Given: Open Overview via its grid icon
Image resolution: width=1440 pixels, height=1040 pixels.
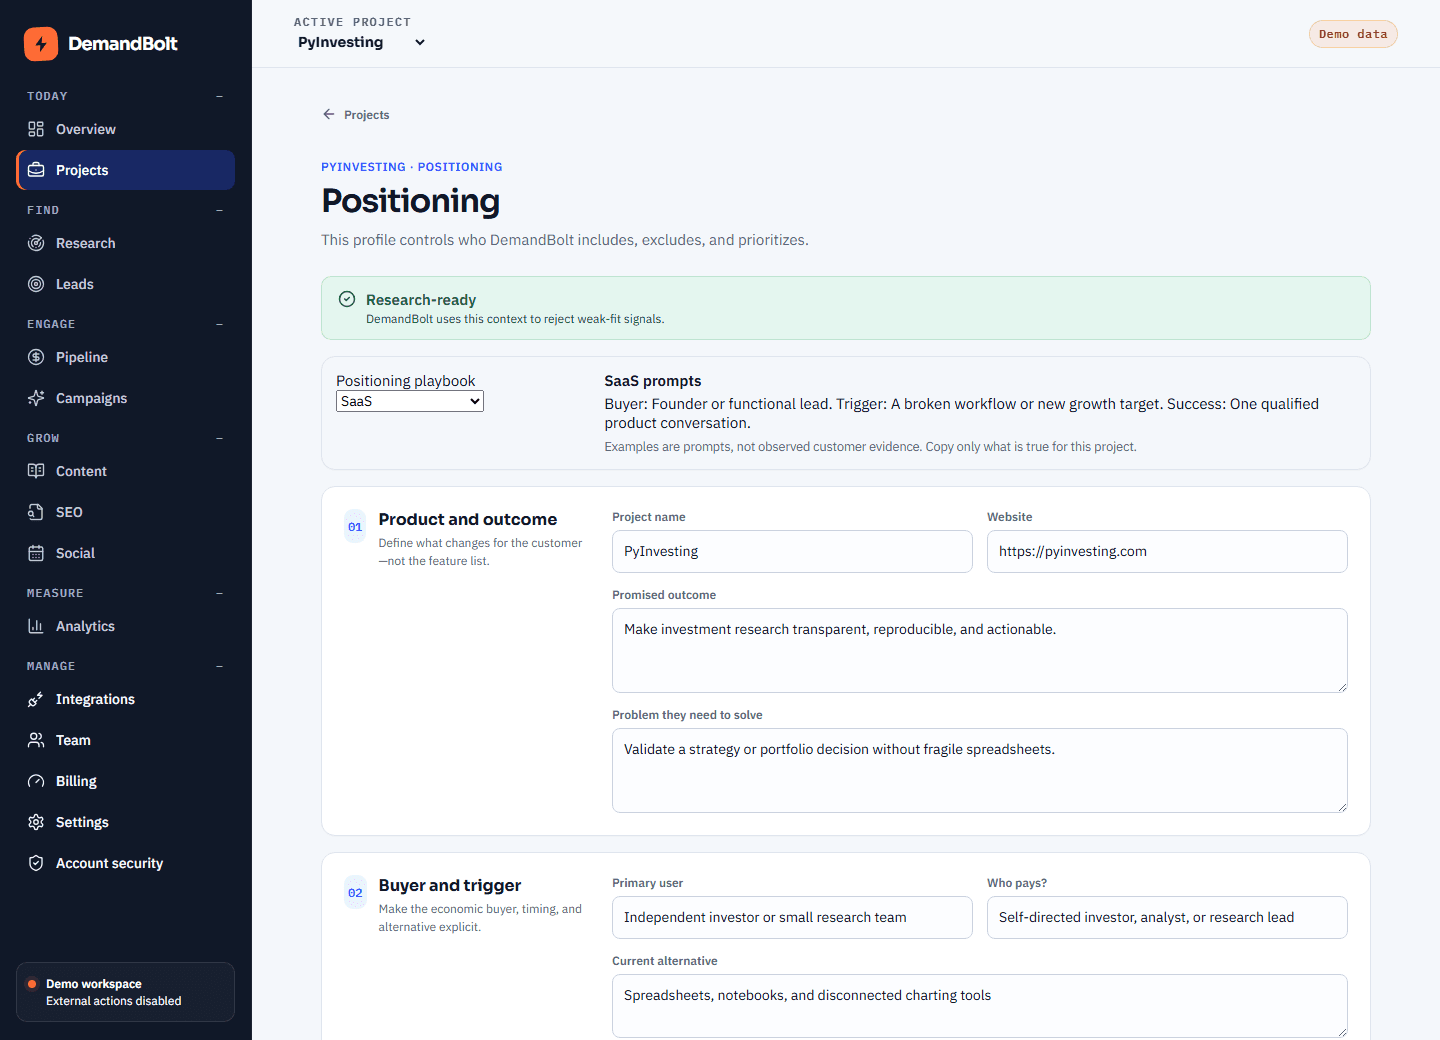Looking at the screenshot, I should [36, 129].
